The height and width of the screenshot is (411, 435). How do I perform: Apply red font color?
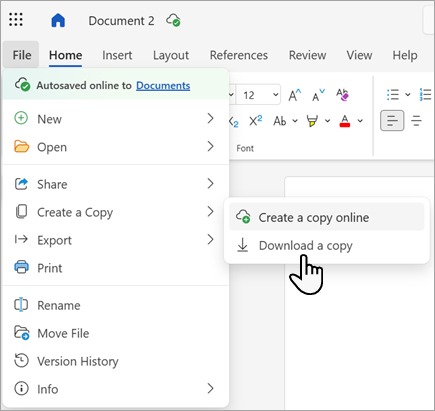tap(345, 121)
